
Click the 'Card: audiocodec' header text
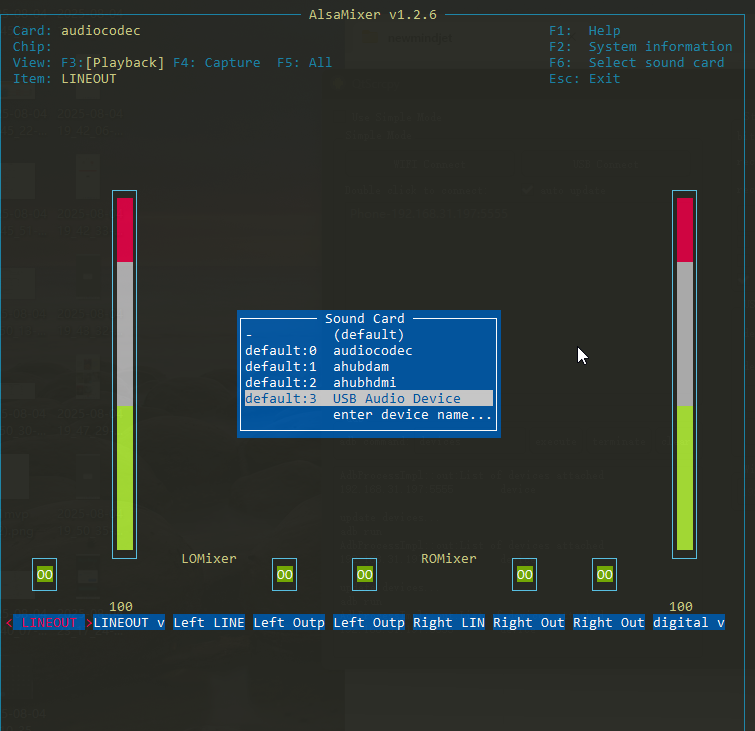coord(77,30)
